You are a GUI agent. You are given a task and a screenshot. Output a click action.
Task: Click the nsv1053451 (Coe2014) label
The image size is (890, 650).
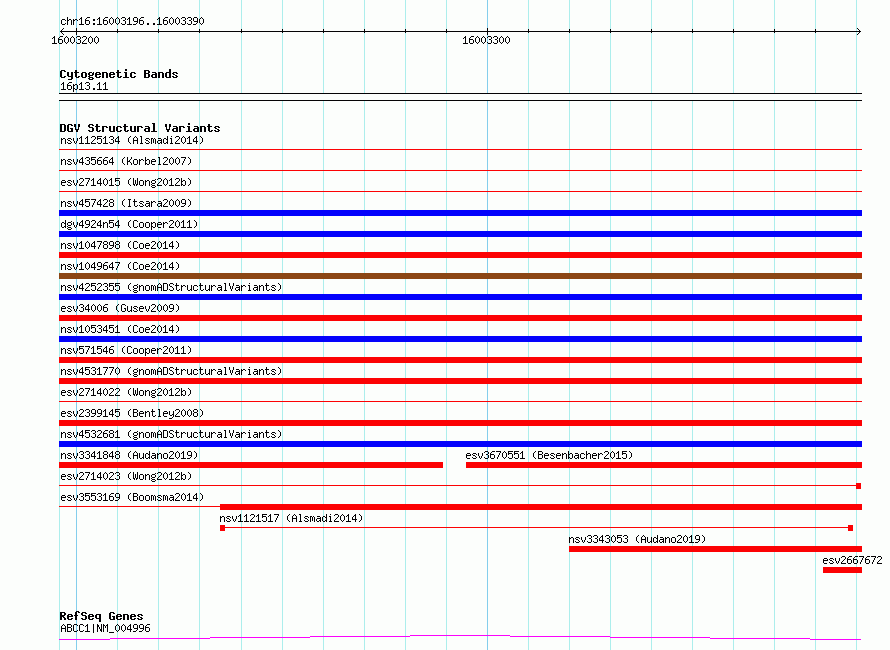coord(120,329)
